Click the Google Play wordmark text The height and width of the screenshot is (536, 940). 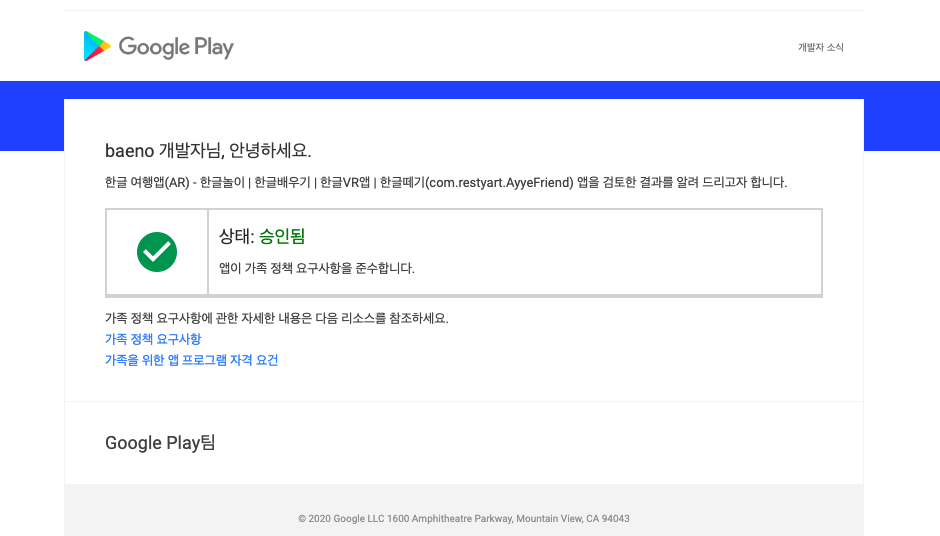176,47
